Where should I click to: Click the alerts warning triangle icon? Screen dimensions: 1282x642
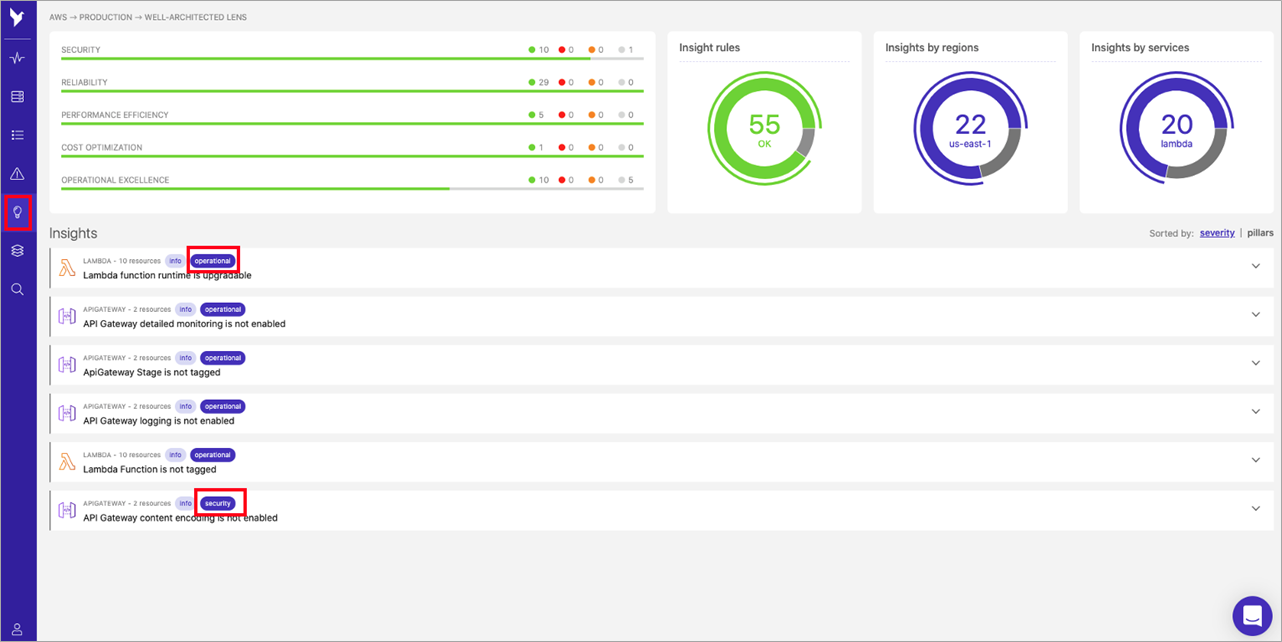click(x=17, y=172)
